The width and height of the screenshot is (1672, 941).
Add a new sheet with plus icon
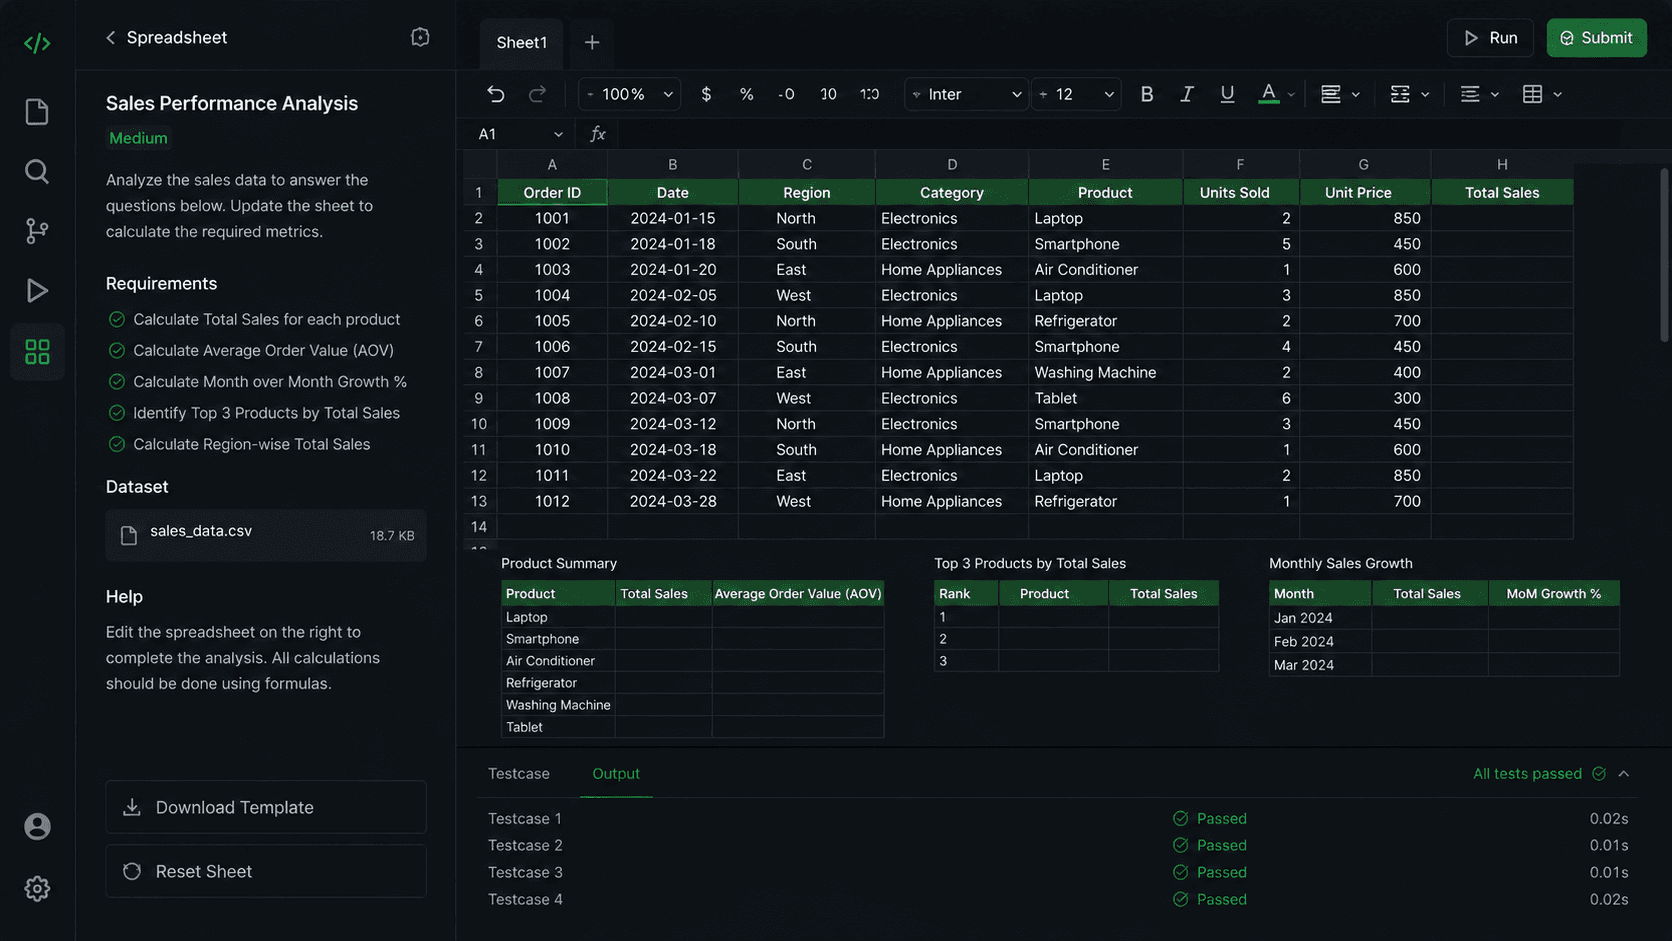click(592, 42)
